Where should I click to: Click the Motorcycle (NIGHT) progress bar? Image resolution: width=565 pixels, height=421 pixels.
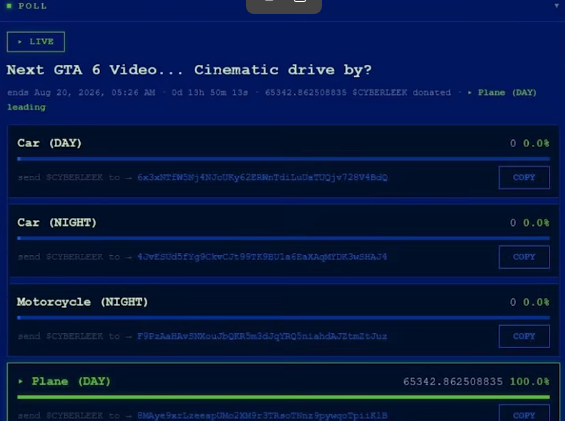tap(283, 318)
